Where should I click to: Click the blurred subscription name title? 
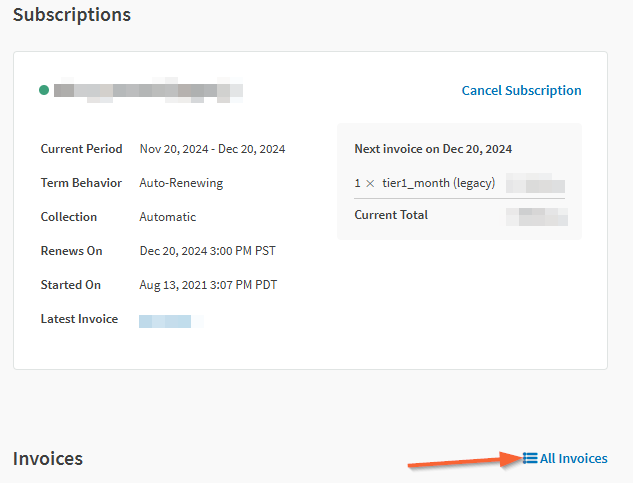(148, 90)
